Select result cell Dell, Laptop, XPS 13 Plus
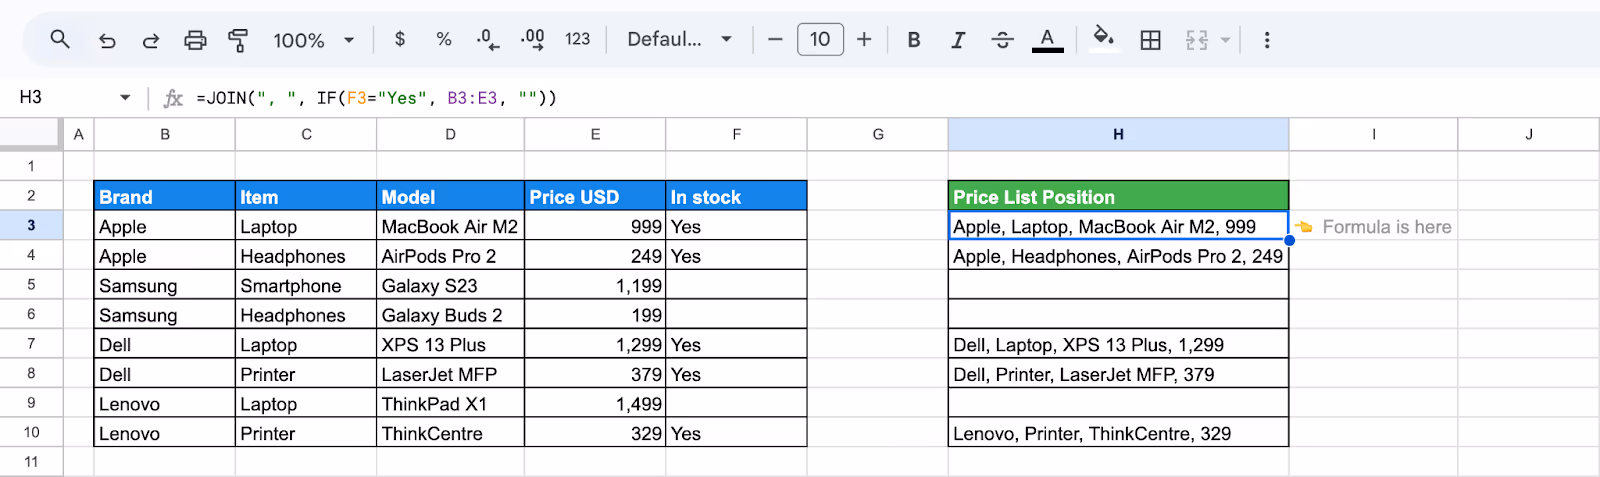 coord(1118,344)
